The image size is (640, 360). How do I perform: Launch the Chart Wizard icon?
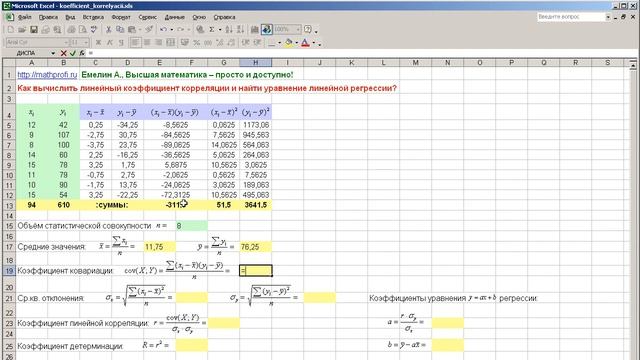(x=254, y=29)
